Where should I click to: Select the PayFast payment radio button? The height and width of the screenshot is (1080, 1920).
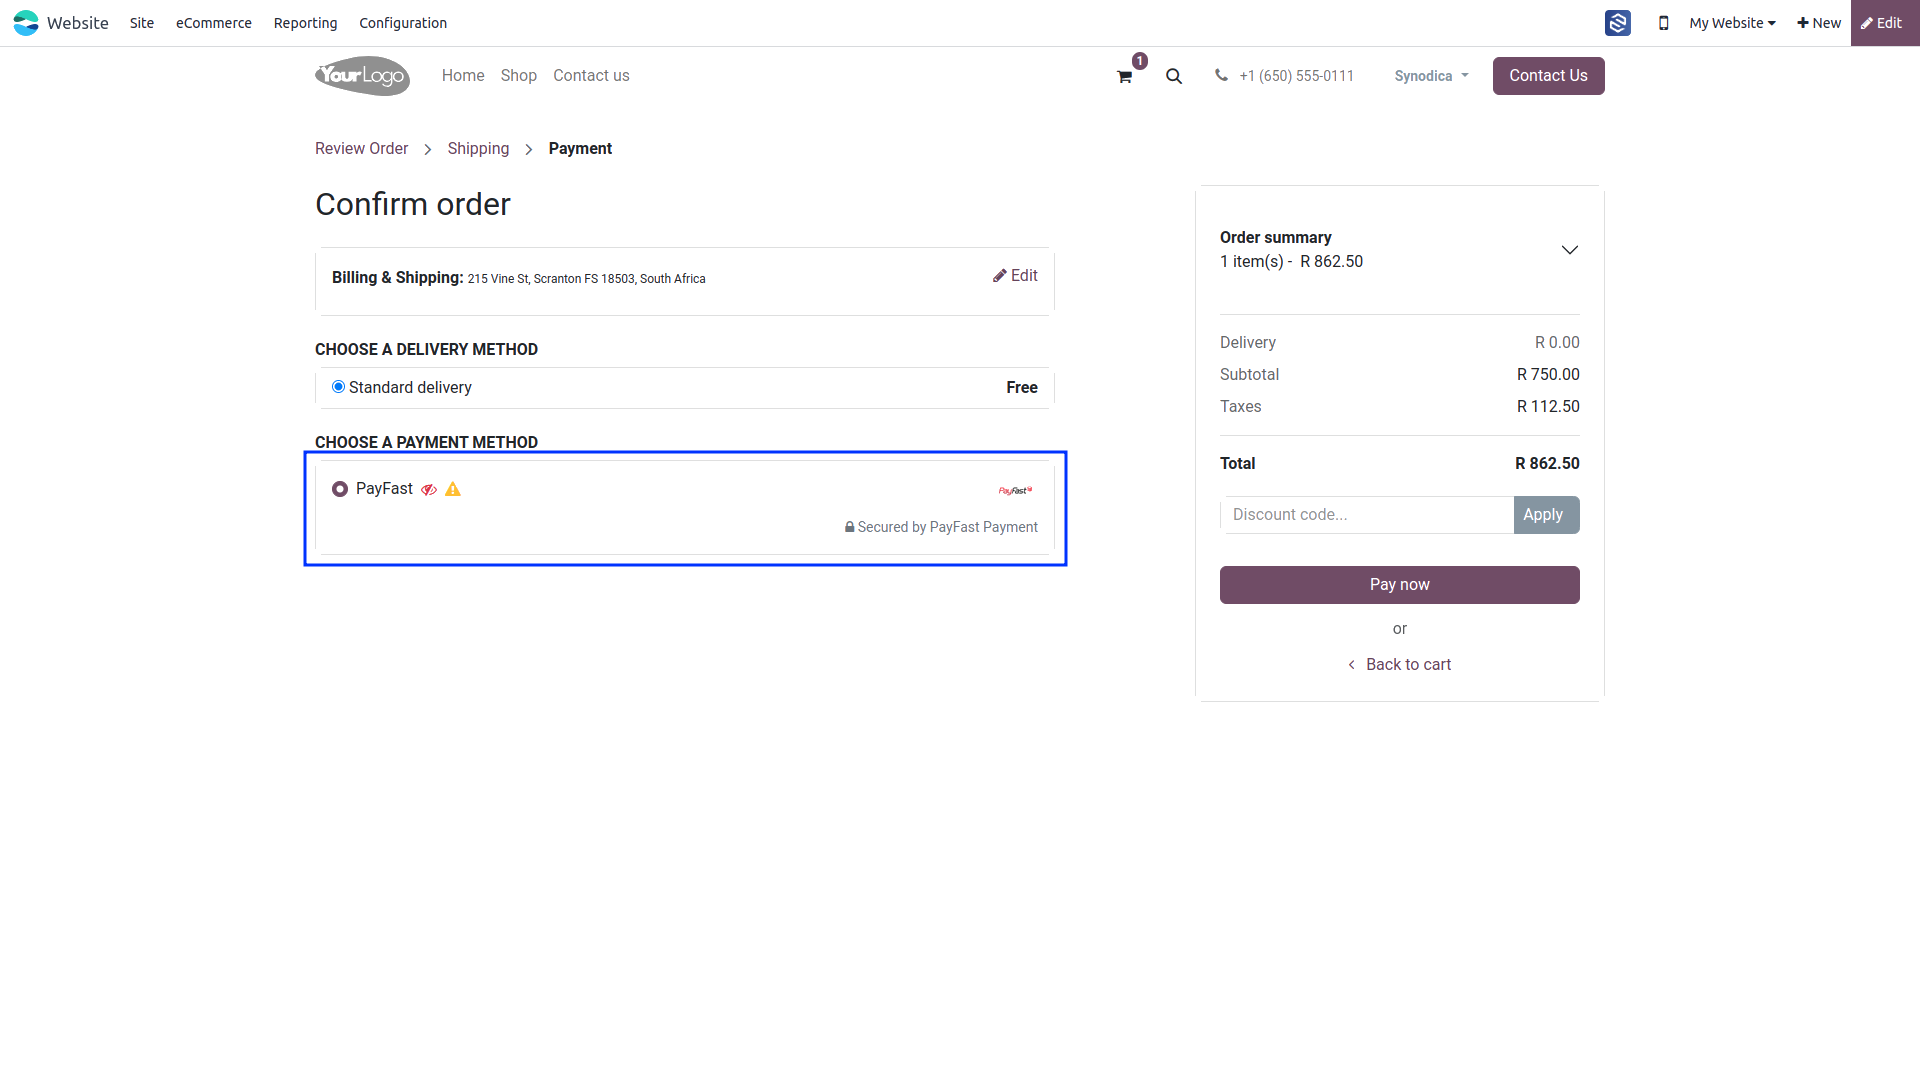pyautogui.click(x=340, y=489)
